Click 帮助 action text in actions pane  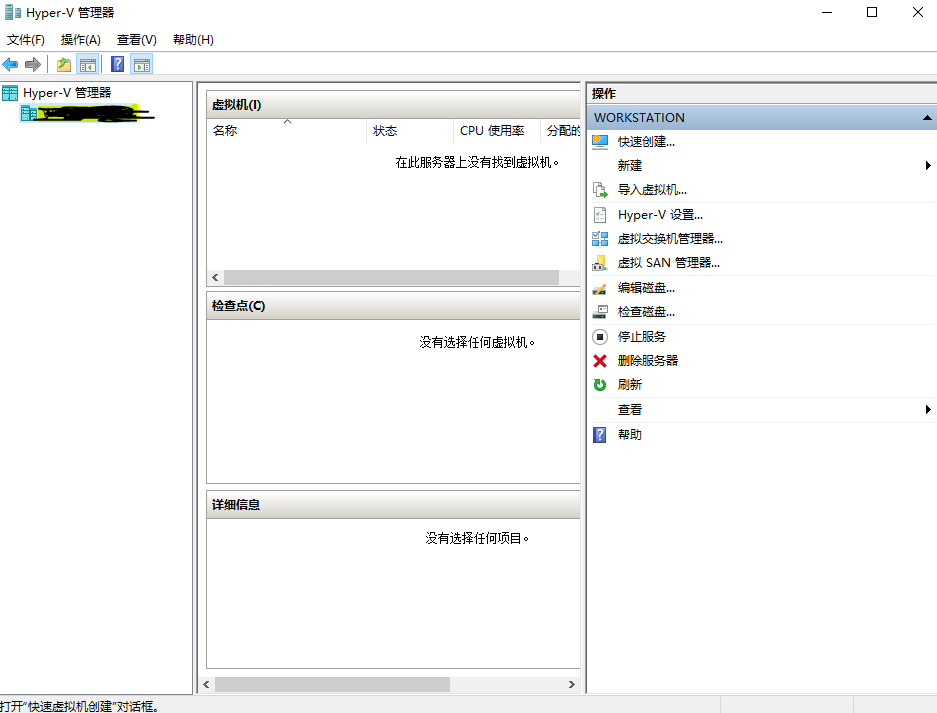coord(630,434)
